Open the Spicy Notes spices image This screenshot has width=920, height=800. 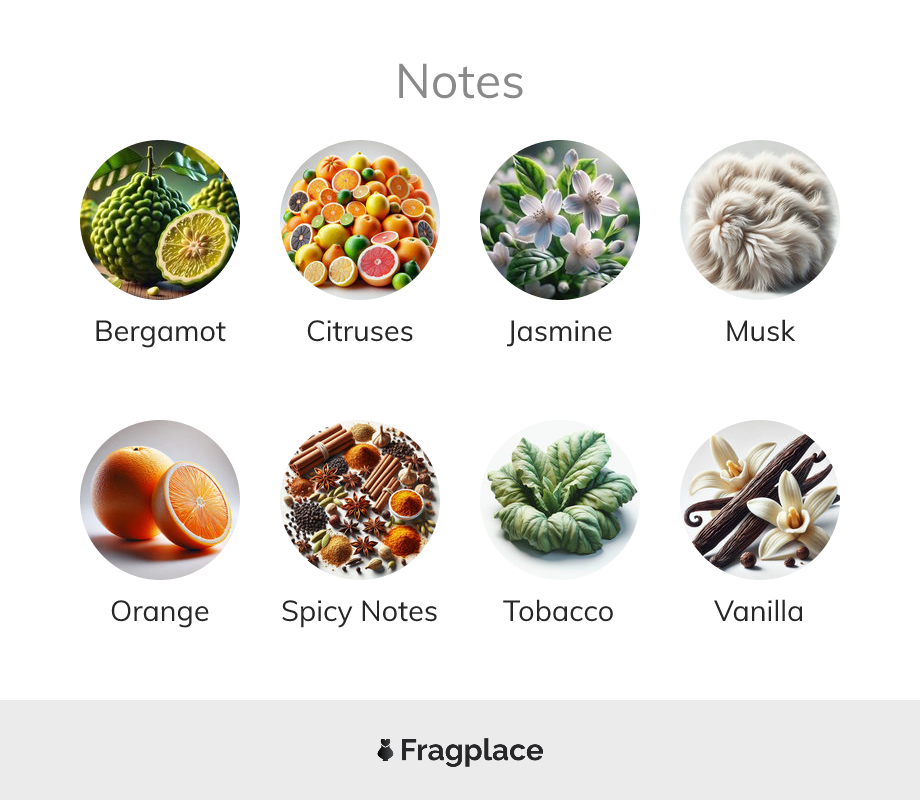360,500
